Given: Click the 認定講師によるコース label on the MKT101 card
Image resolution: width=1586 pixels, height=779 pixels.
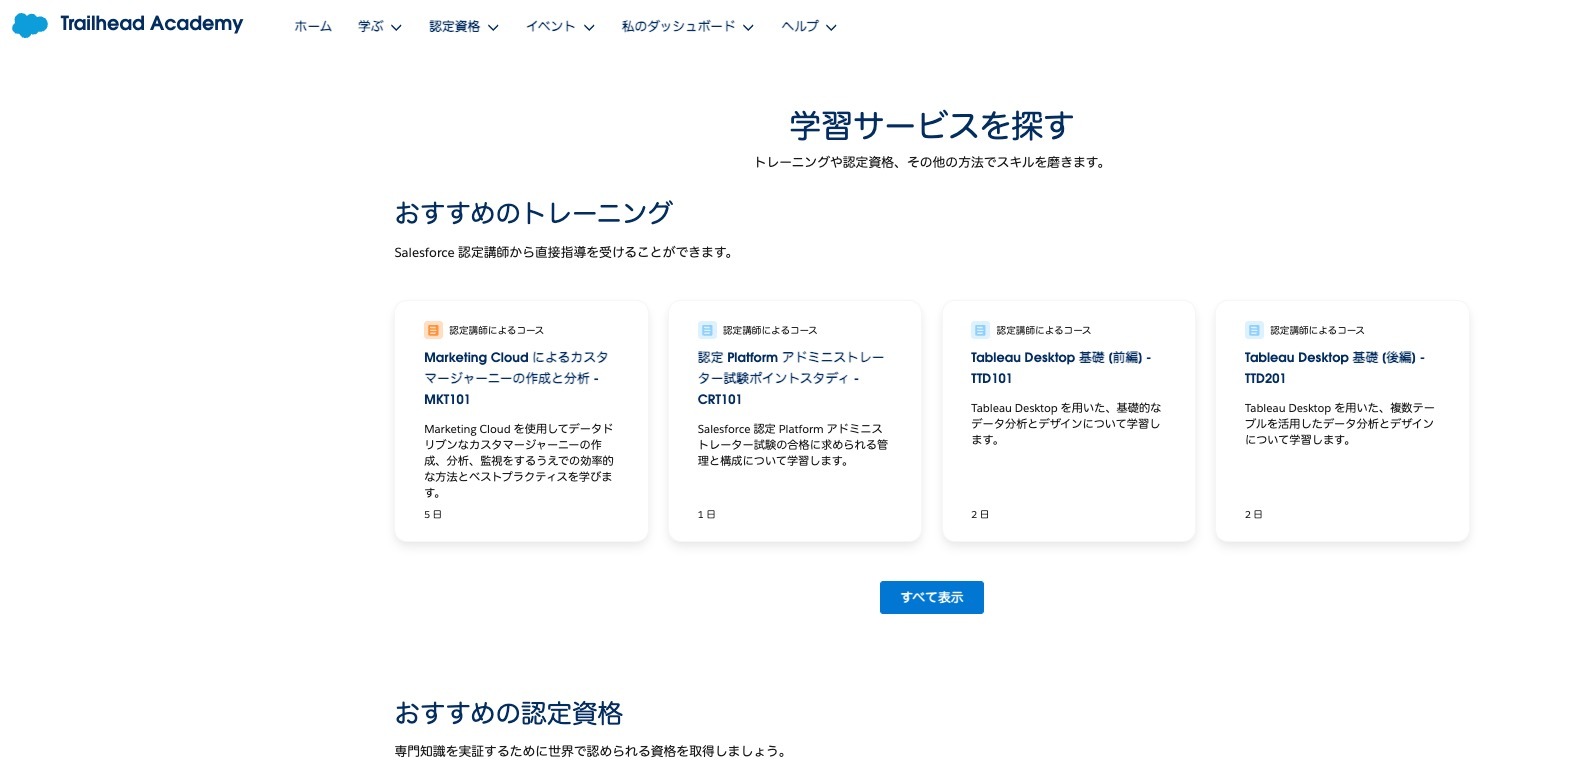Looking at the screenshot, I should click(x=496, y=330).
